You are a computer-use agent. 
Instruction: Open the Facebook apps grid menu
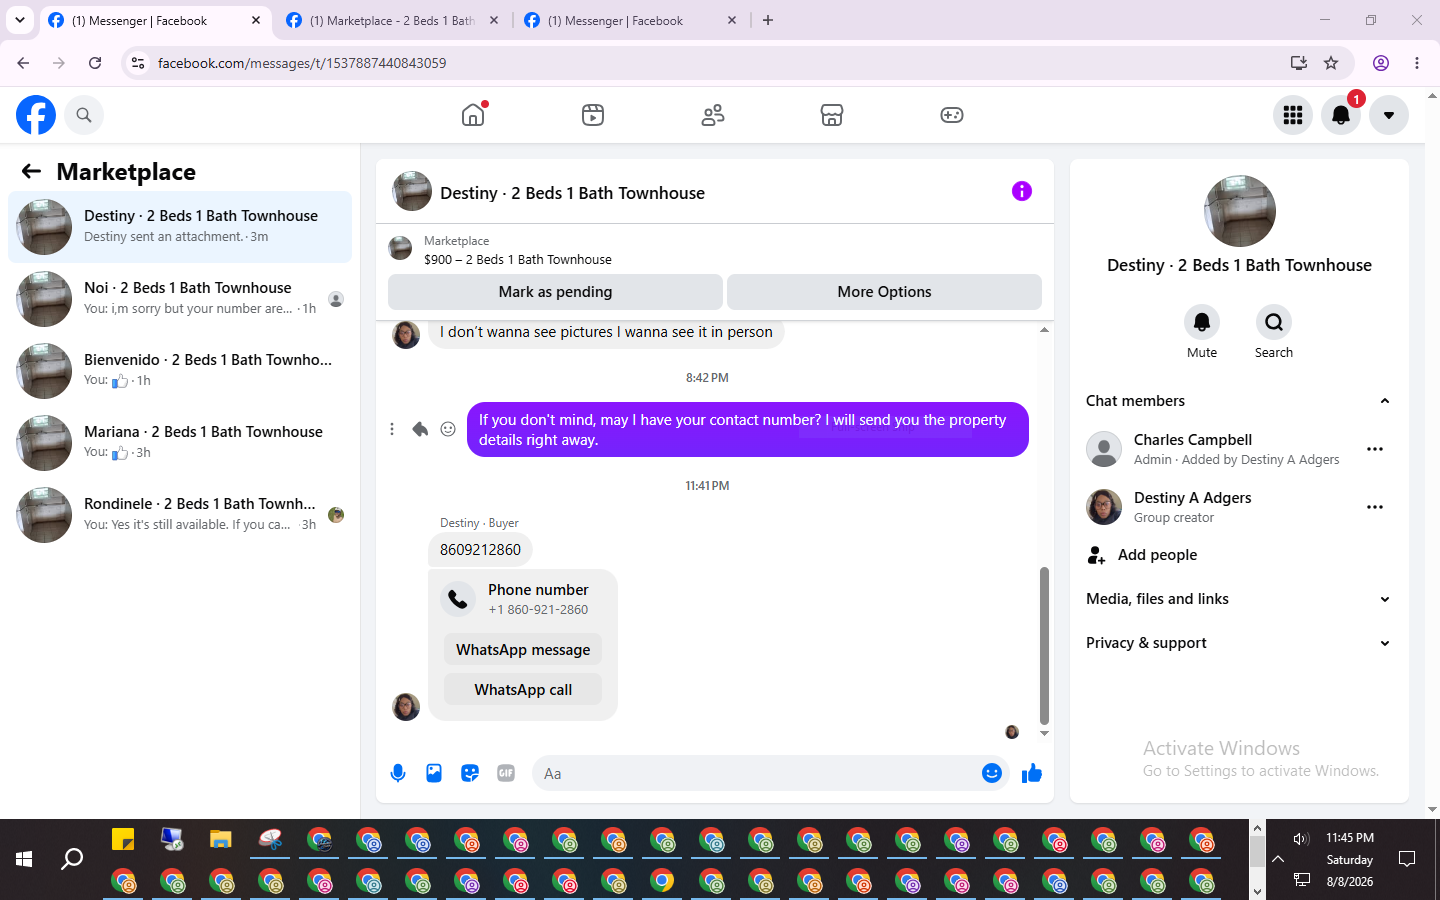[1293, 115]
